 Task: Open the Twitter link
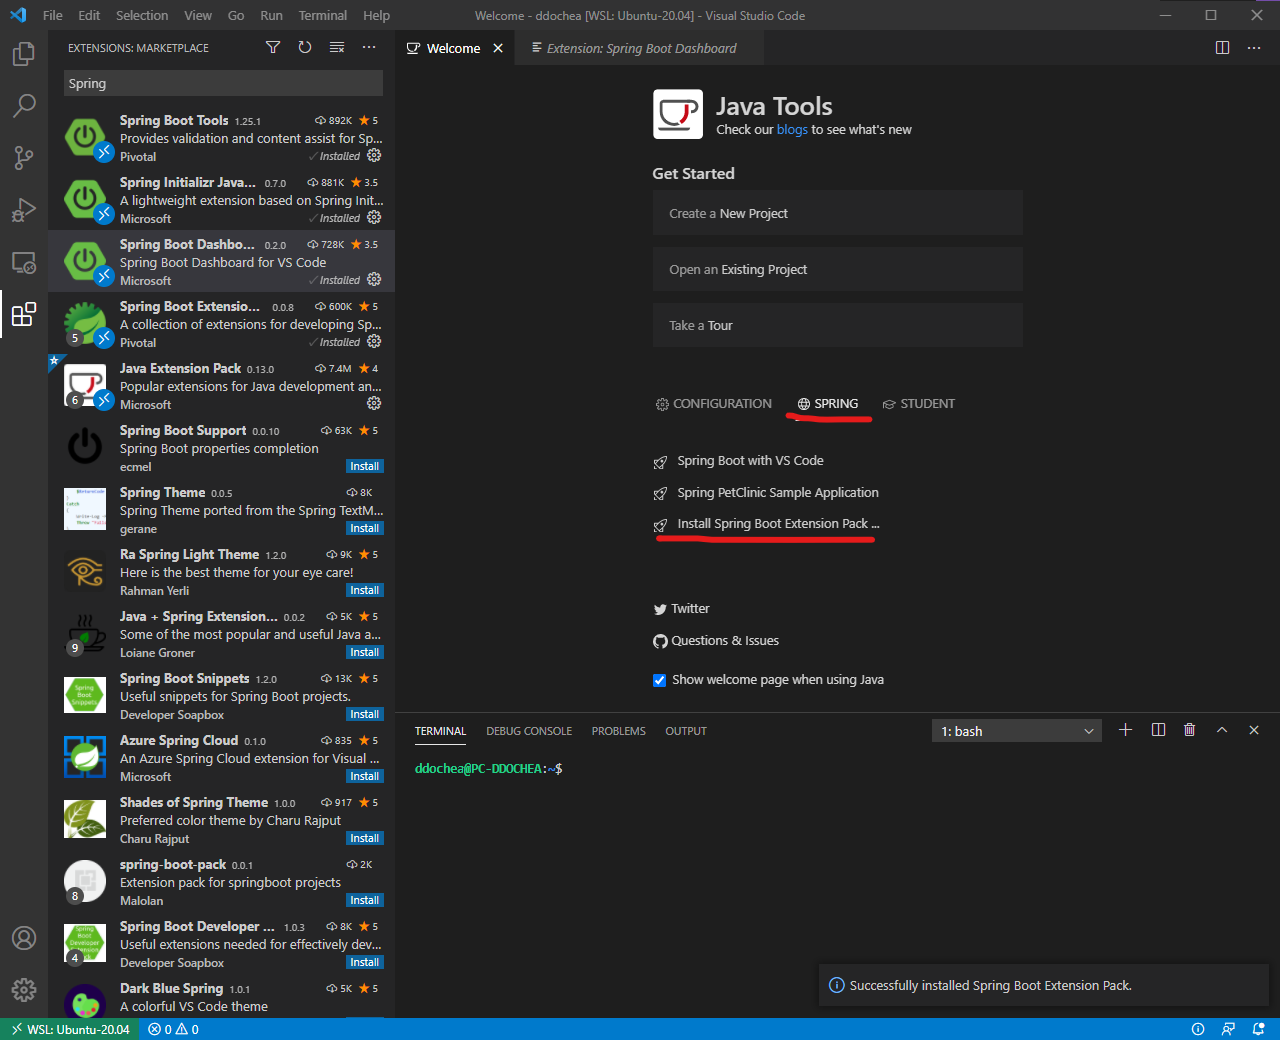coord(690,609)
